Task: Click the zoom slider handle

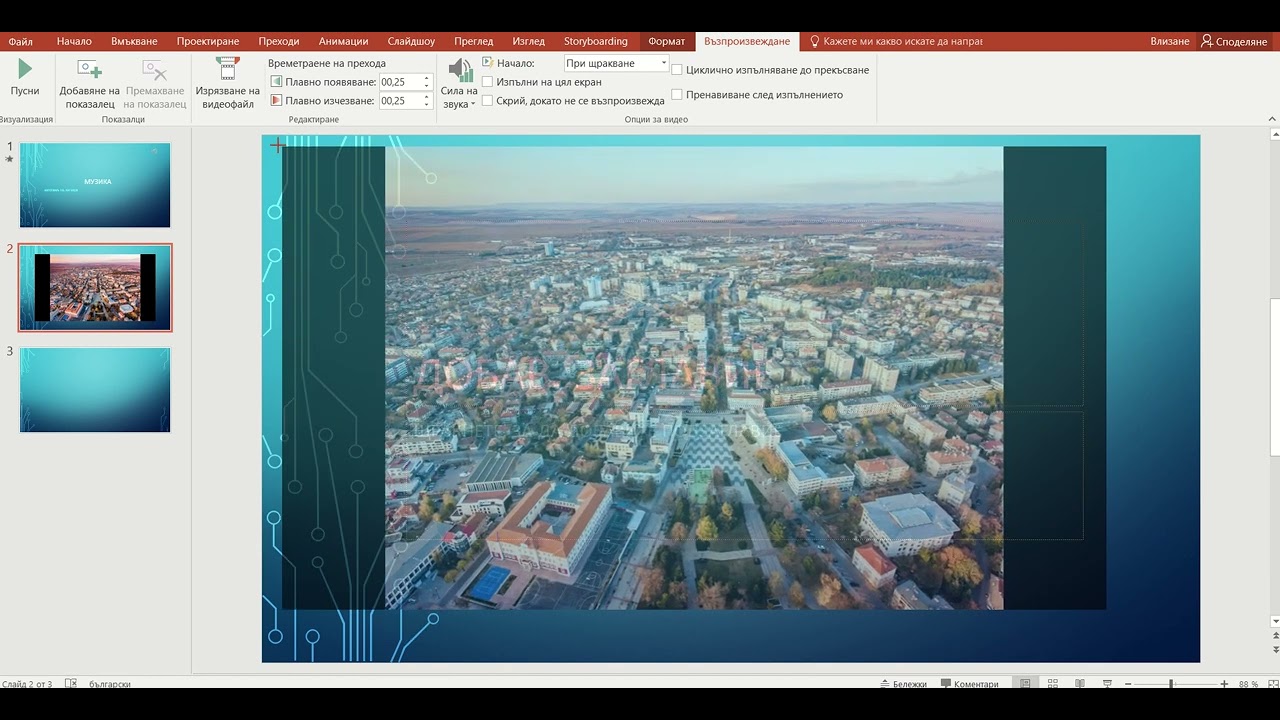Action: (x=1171, y=684)
